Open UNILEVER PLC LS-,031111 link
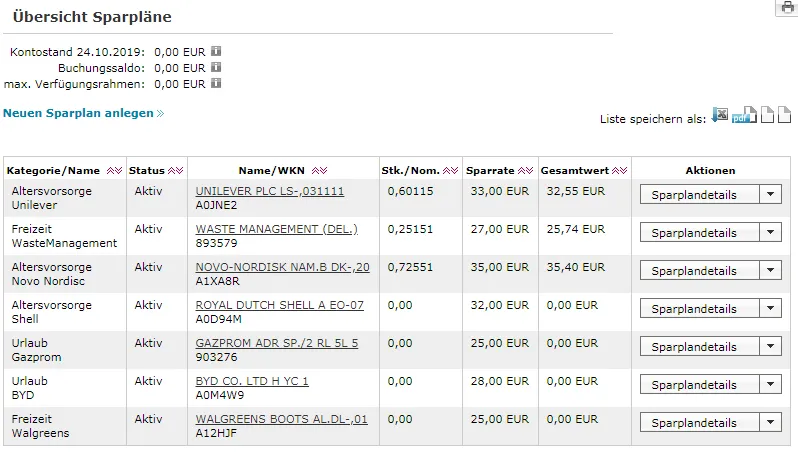Screen dimensions: 798x453 coord(270,191)
